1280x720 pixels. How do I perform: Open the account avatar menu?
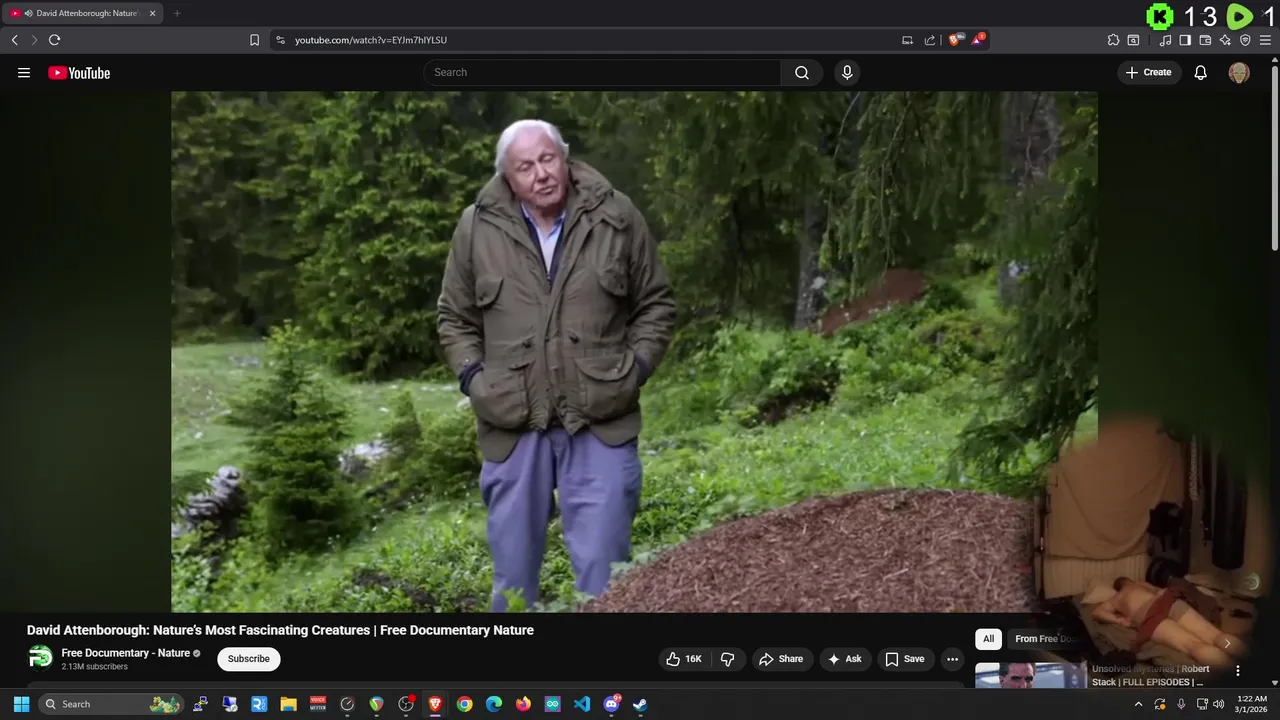tap(1239, 72)
